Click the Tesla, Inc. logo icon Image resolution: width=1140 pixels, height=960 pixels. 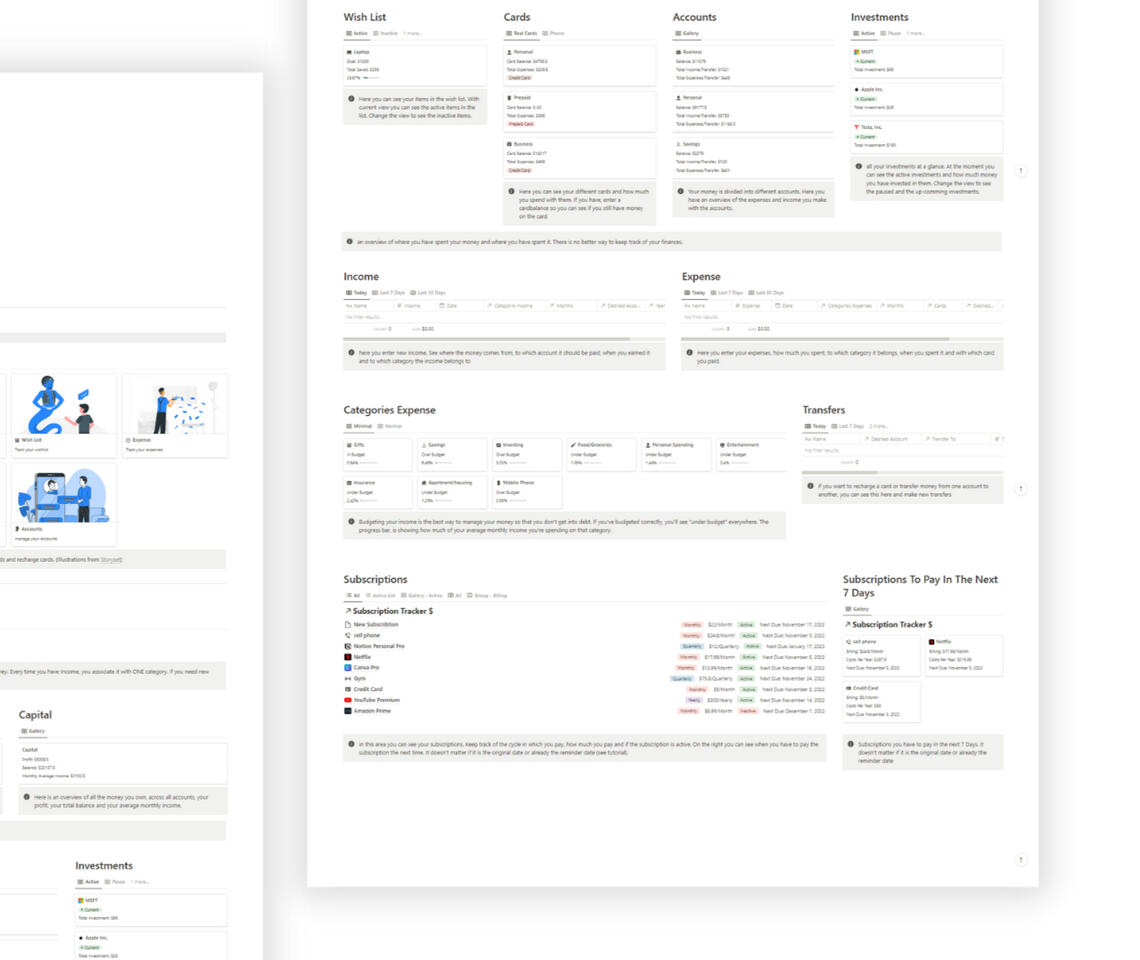coord(856,127)
